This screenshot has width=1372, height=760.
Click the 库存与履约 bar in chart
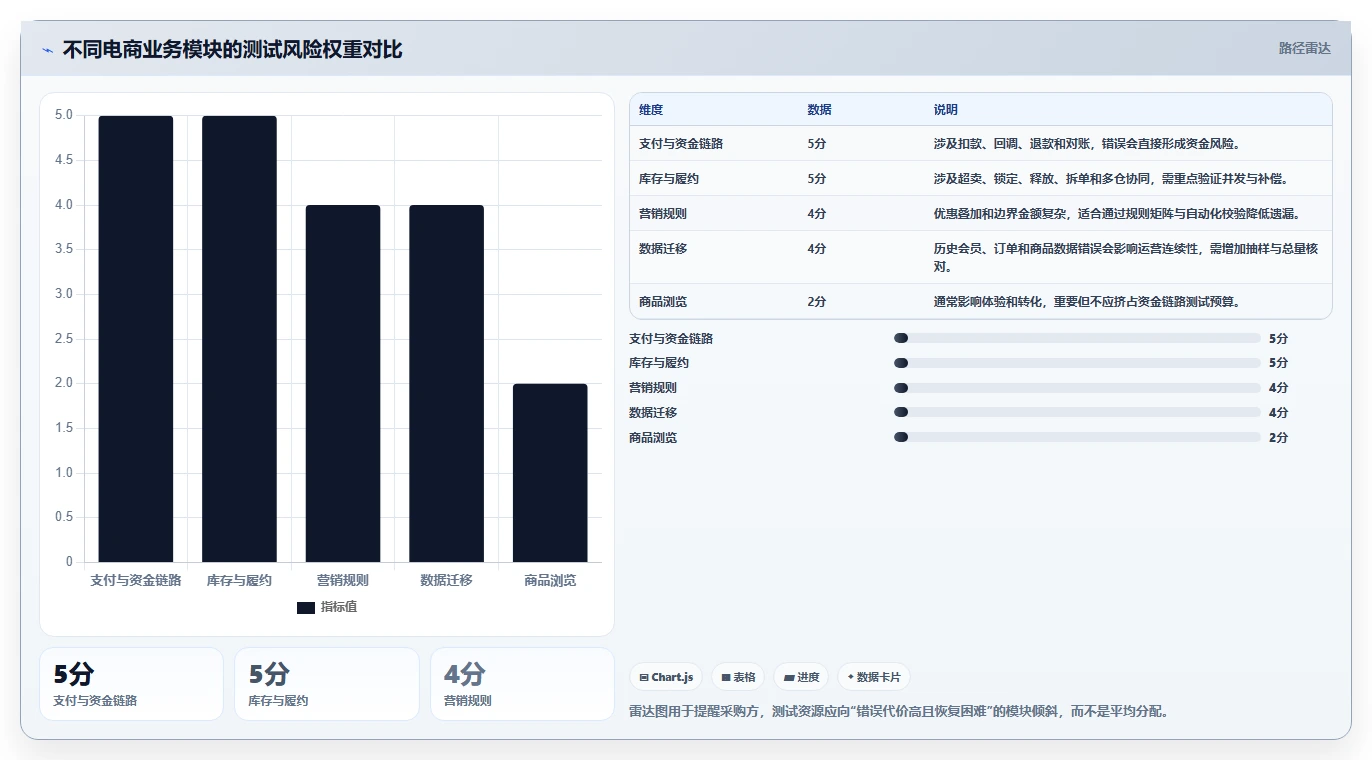click(x=239, y=339)
